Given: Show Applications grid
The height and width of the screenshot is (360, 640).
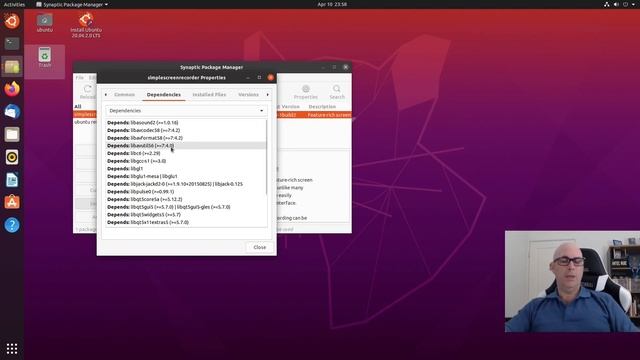Looking at the screenshot, I should (x=12, y=348).
